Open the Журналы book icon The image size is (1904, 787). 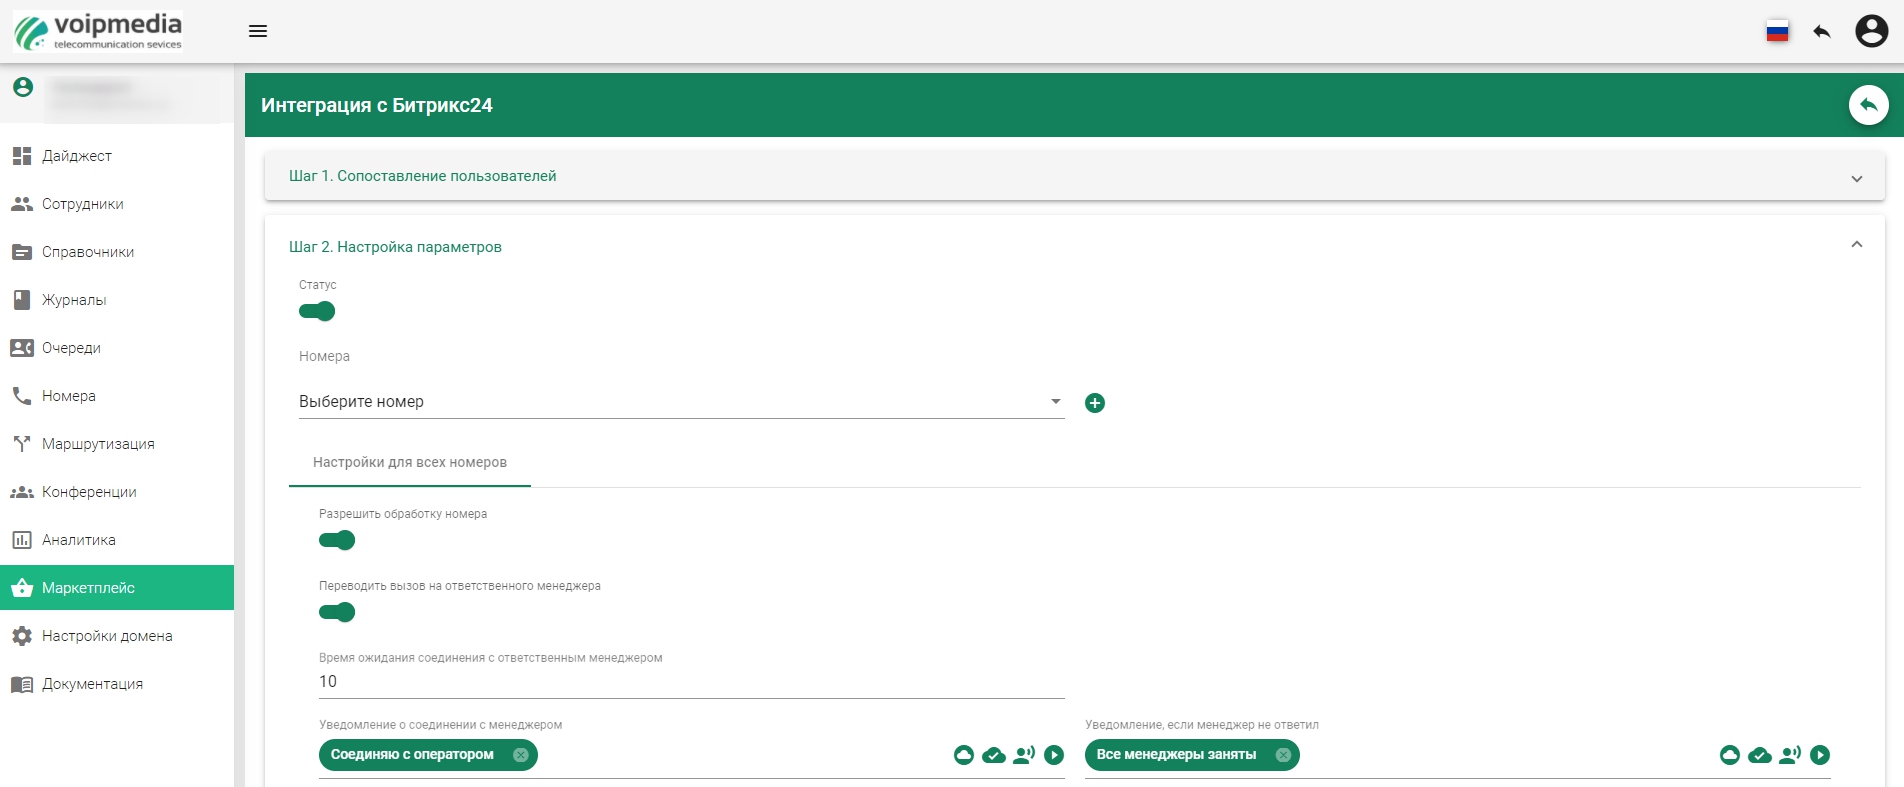tap(22, 300)
